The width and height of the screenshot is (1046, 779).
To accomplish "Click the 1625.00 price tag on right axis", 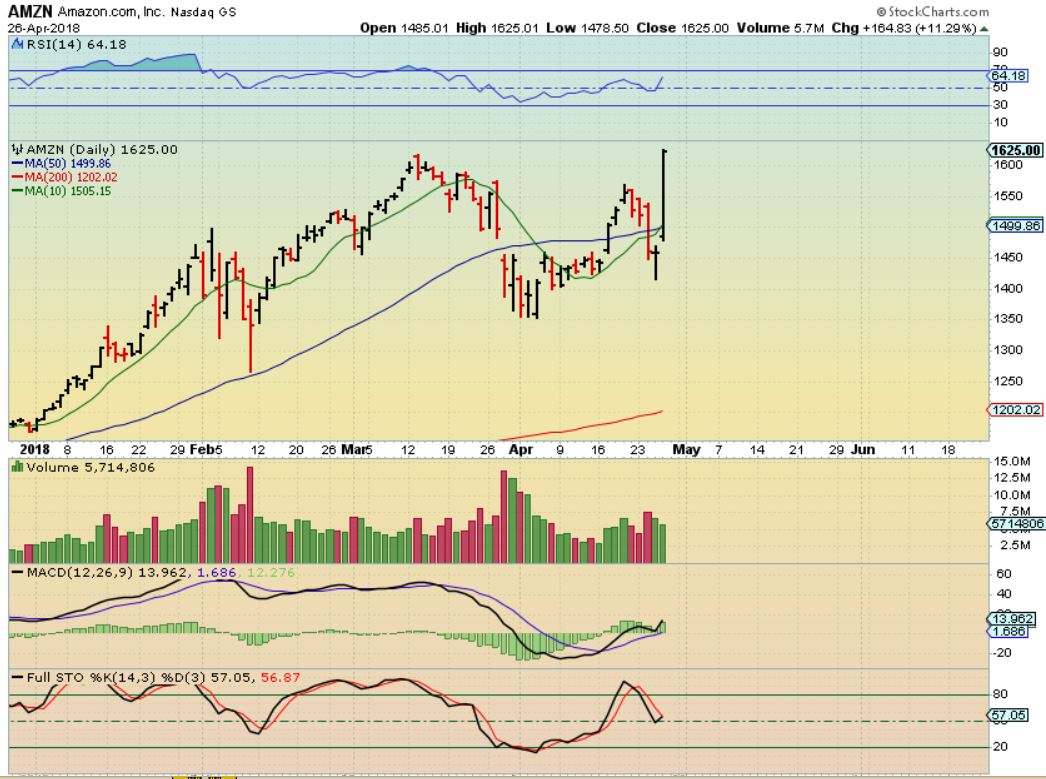I will pos(1015,150).
